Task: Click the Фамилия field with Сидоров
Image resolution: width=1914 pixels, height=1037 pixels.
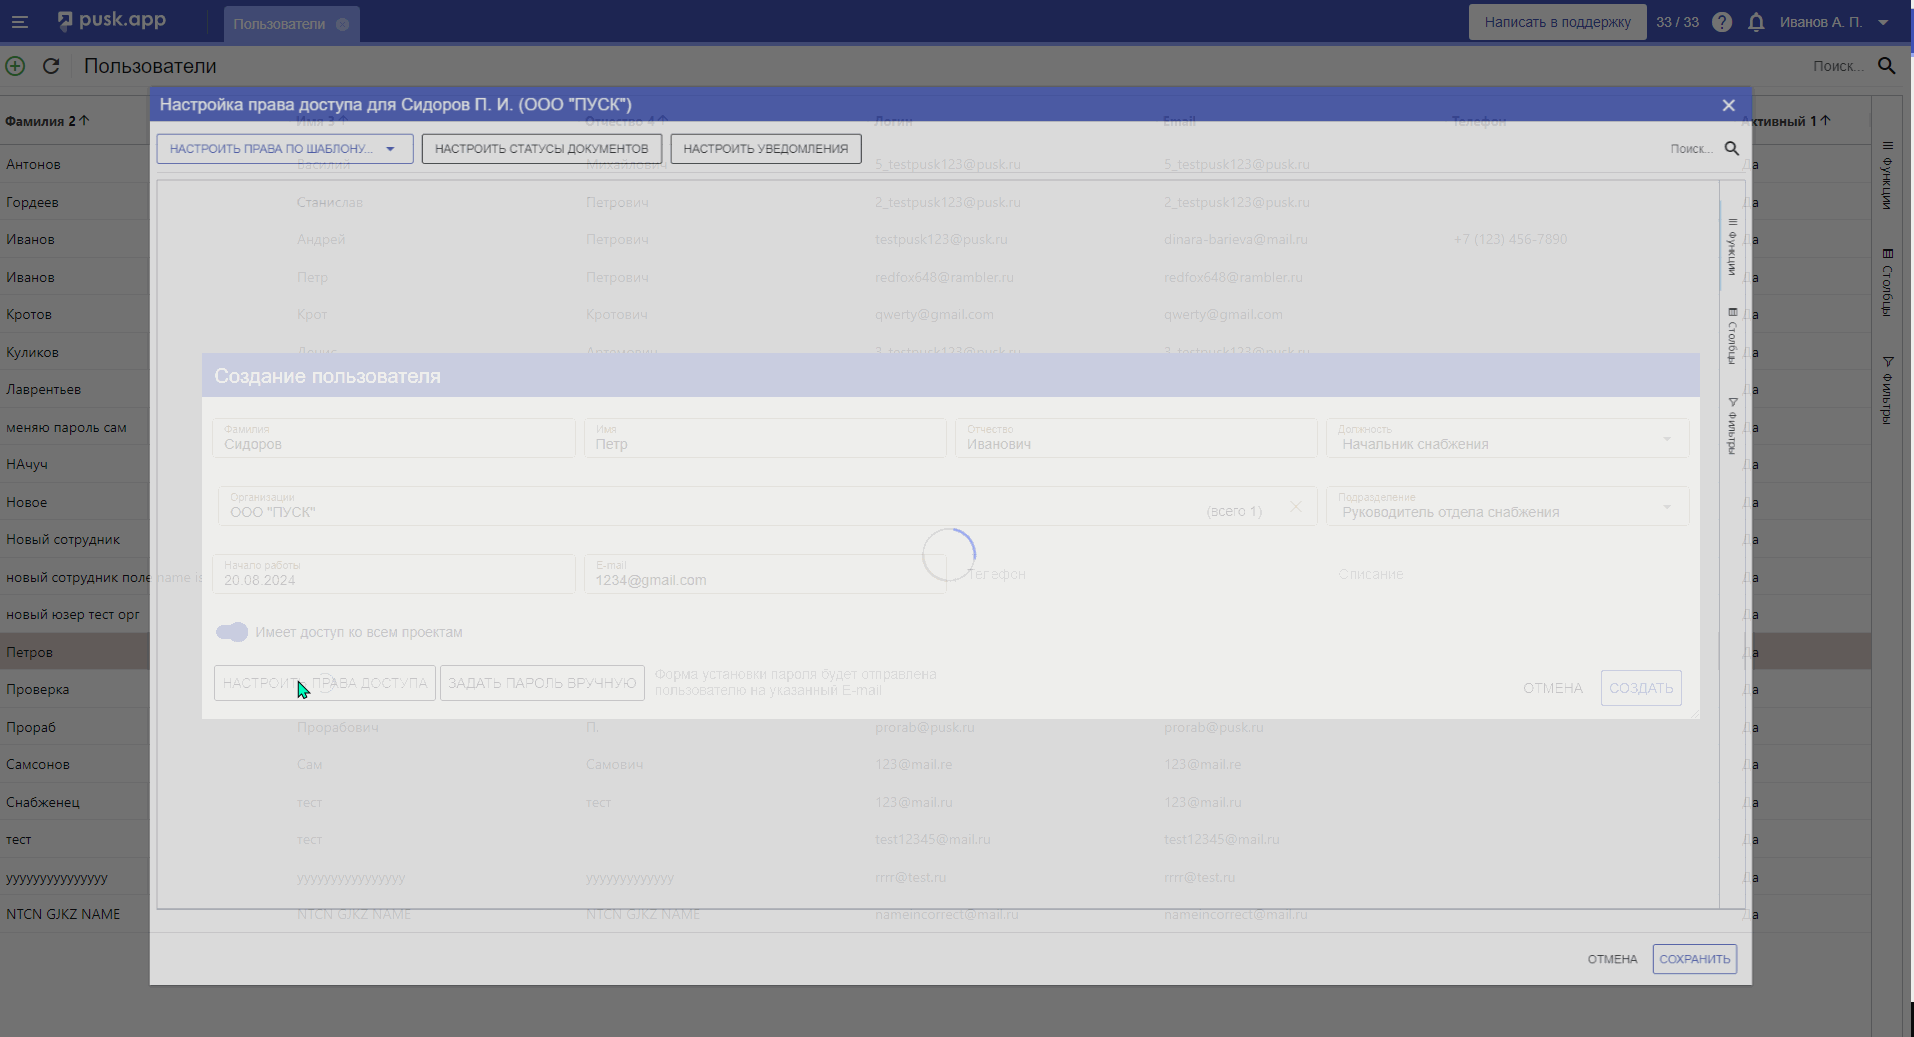Action: point(394,438)
